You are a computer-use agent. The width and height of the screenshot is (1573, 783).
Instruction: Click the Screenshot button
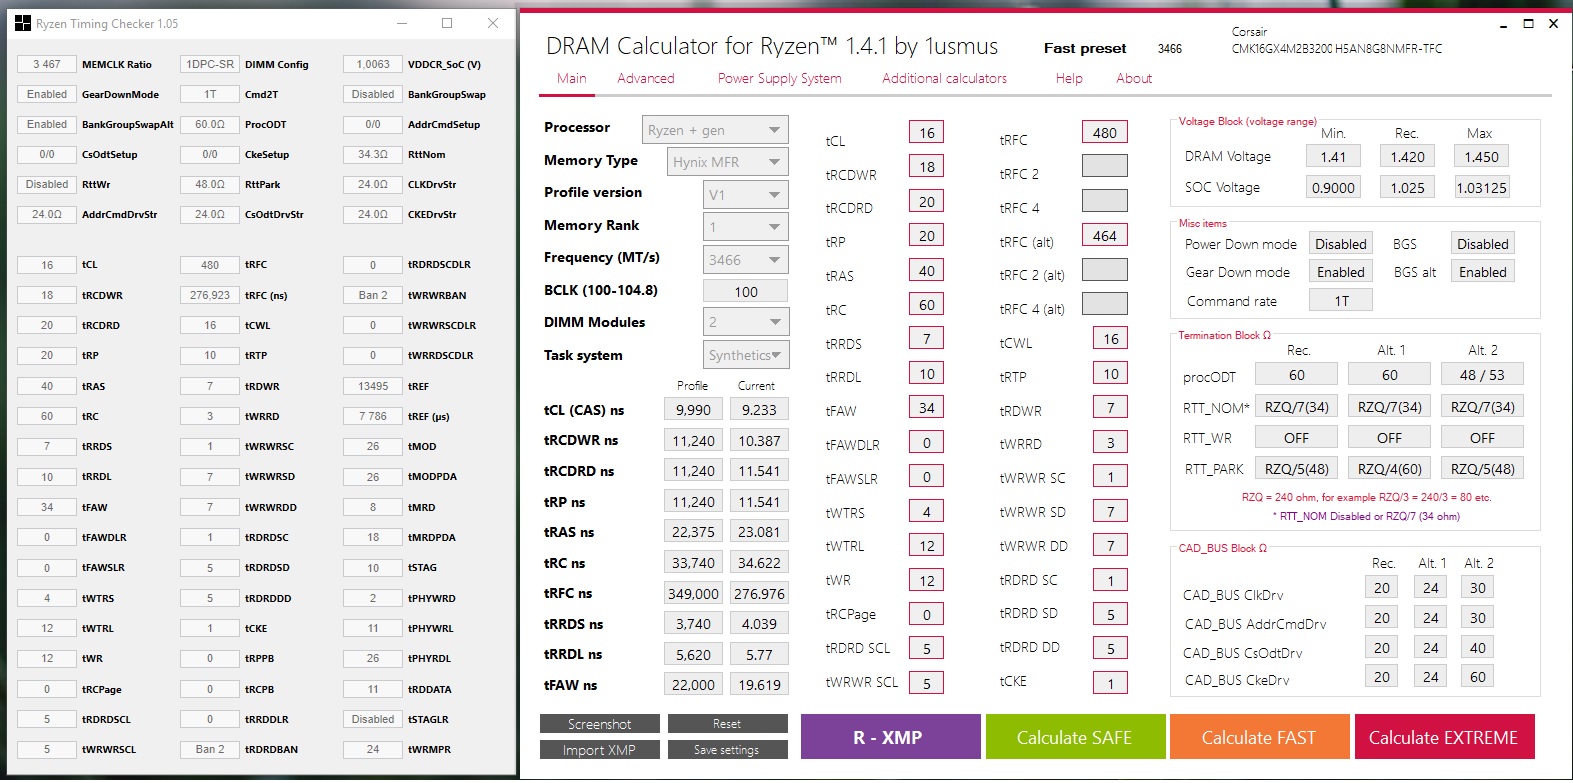[x=599, y=724]
